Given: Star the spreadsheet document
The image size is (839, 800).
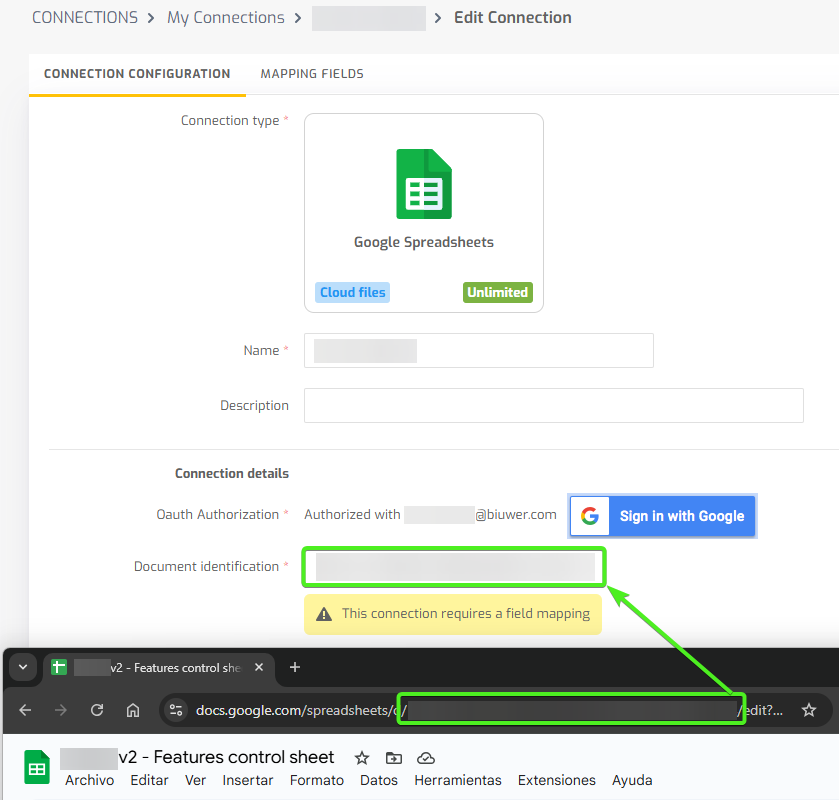Looking at the screenshot, I should click(x=362, y=758).
